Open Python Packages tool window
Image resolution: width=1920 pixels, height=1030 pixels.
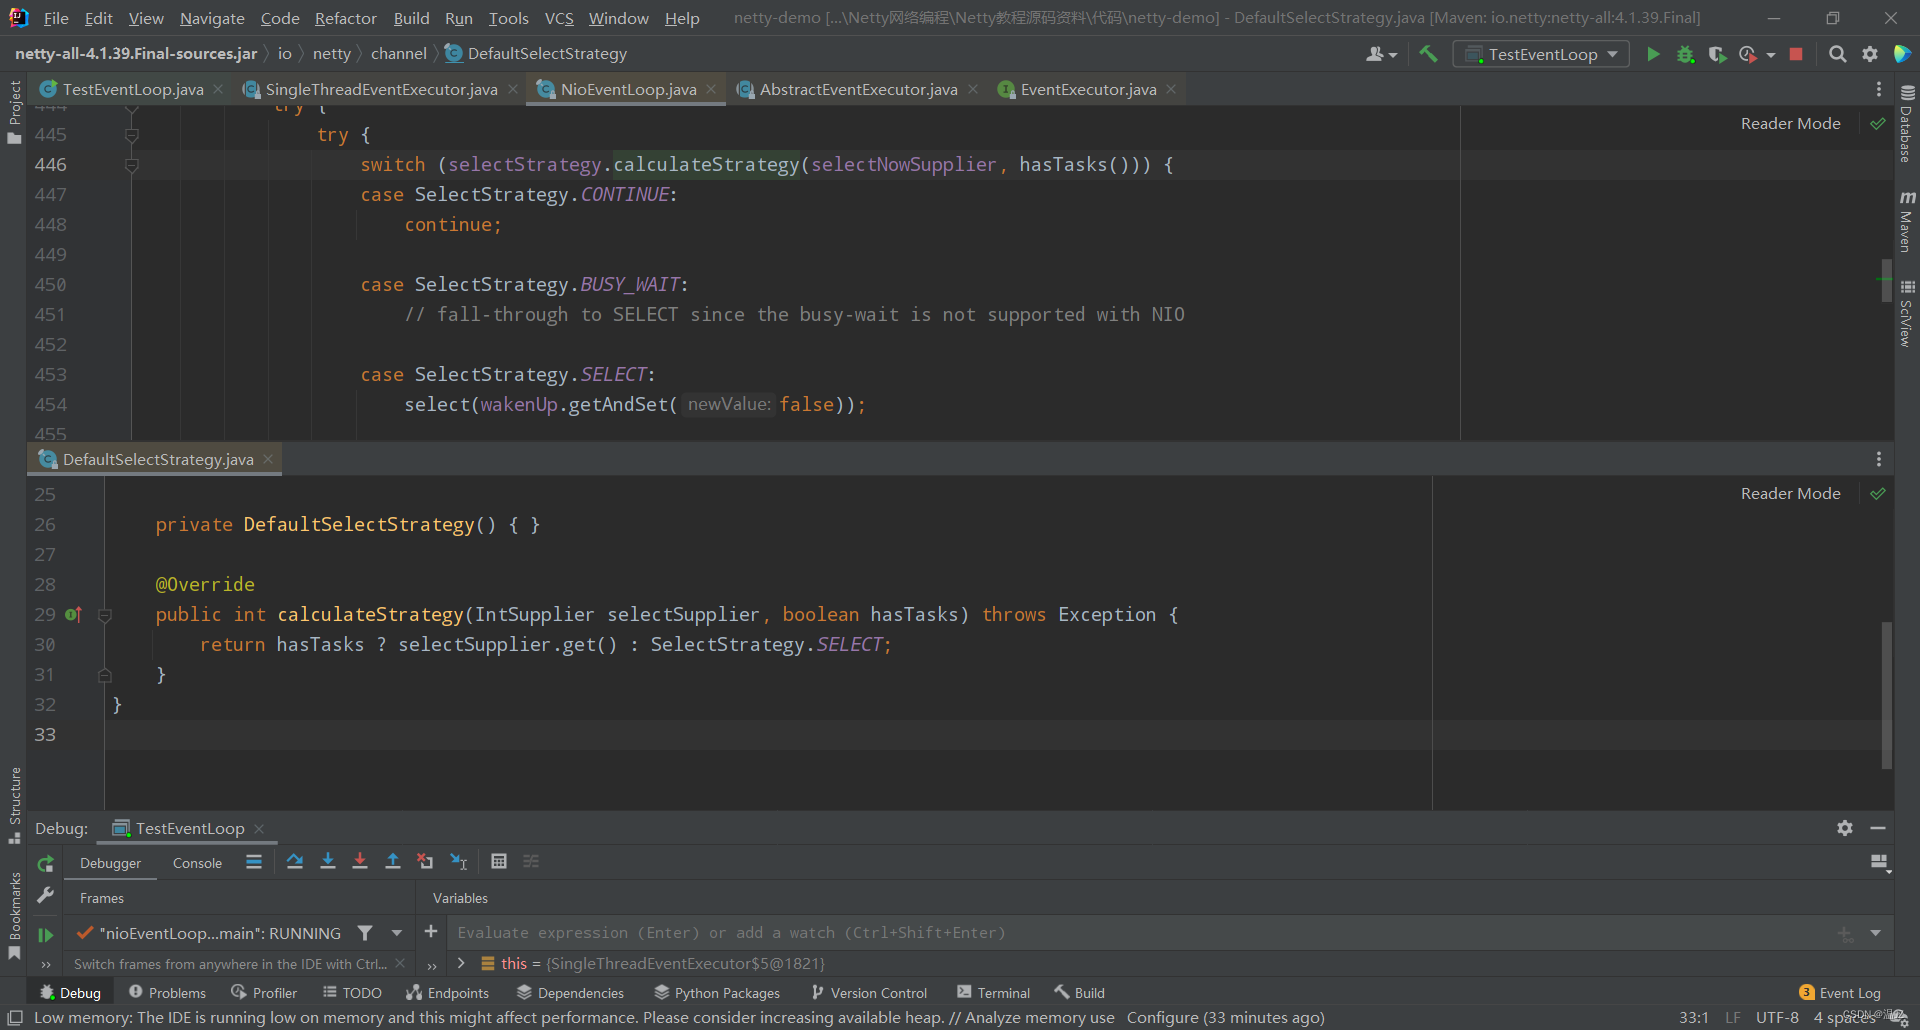[717, 992]
